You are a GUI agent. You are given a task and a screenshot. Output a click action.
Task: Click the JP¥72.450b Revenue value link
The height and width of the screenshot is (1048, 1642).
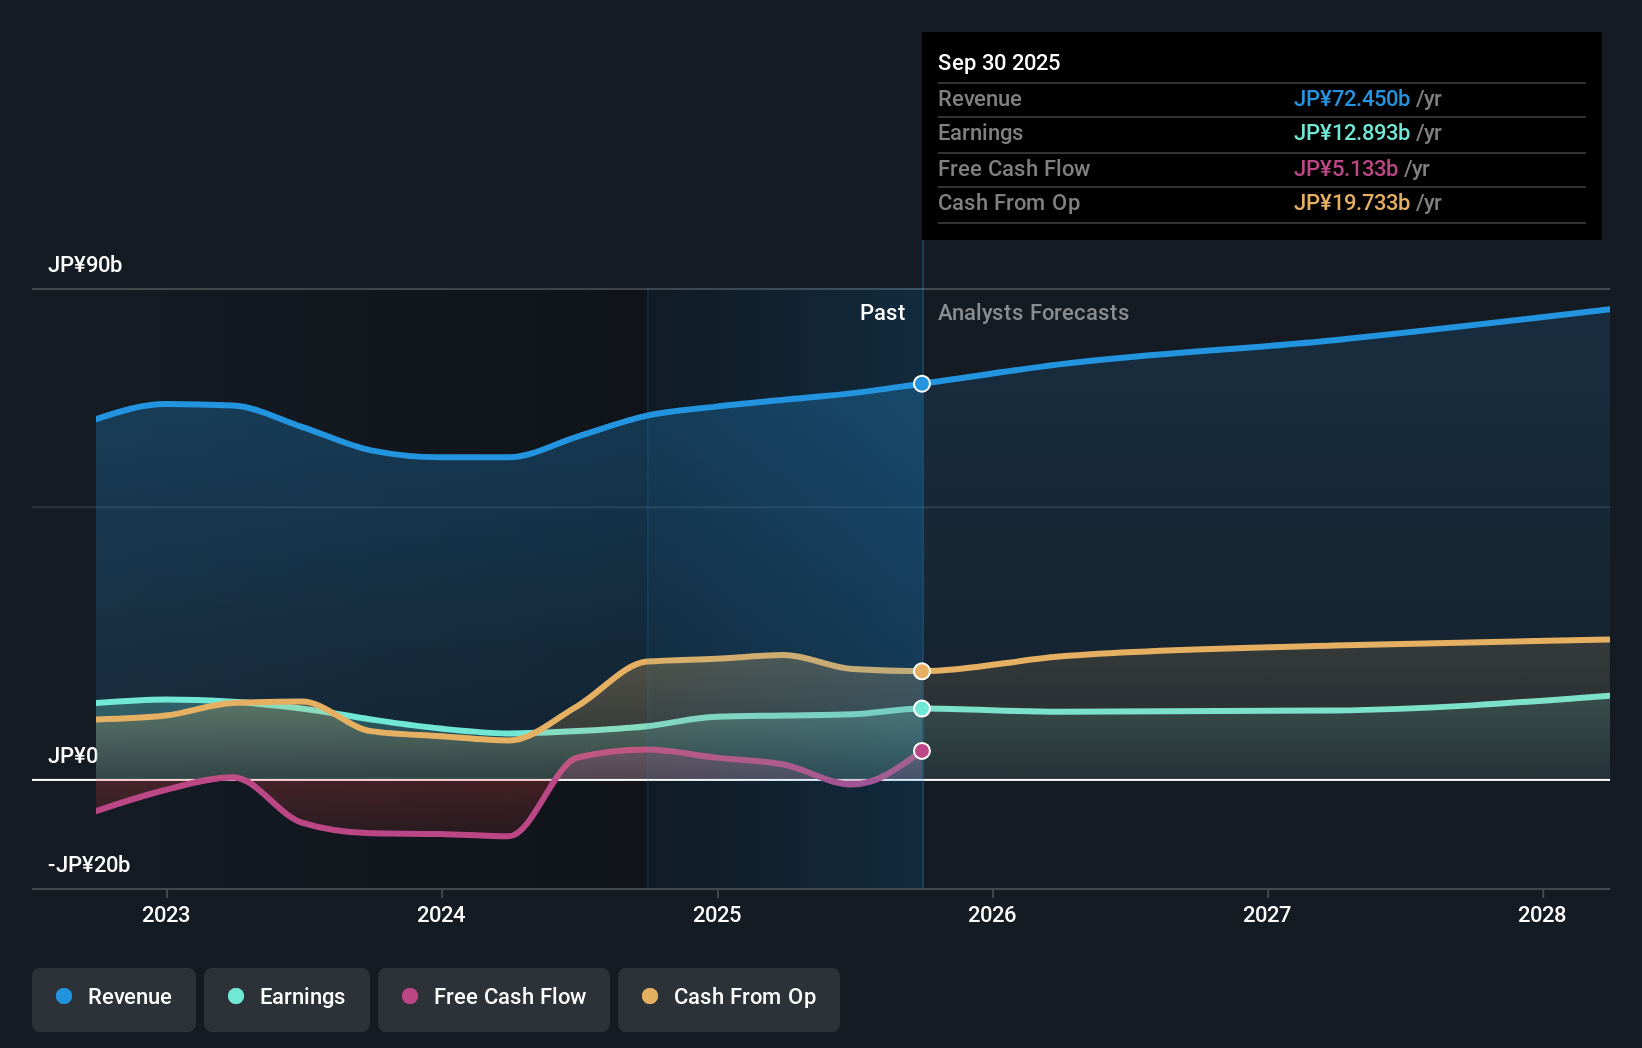pyautogui.click(x=1352, y=99)
